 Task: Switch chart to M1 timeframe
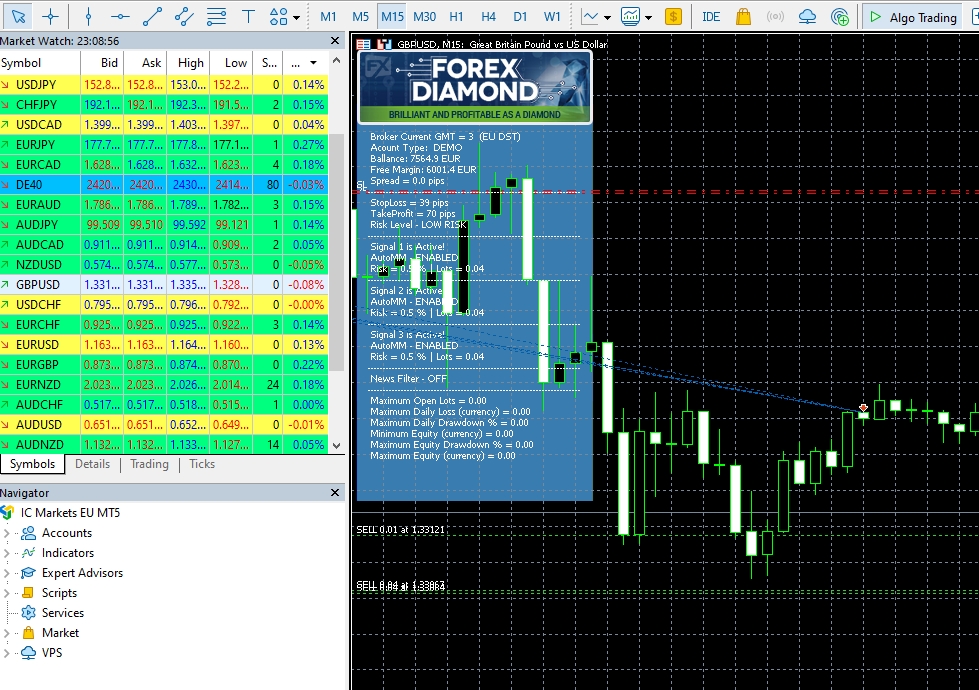tap(328, 17)
